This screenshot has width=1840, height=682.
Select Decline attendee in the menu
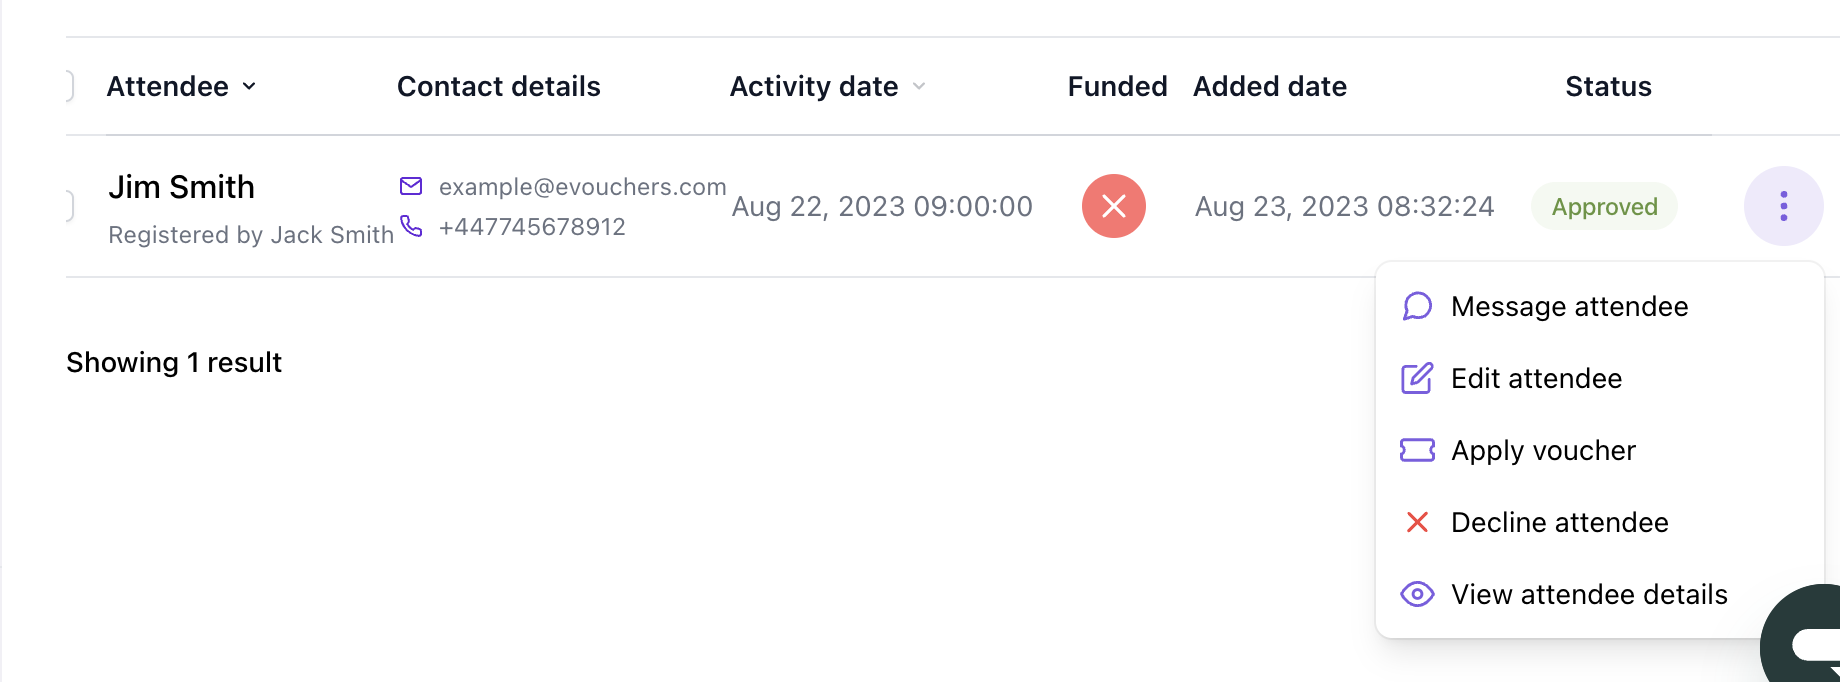[x=1559, y=522]
